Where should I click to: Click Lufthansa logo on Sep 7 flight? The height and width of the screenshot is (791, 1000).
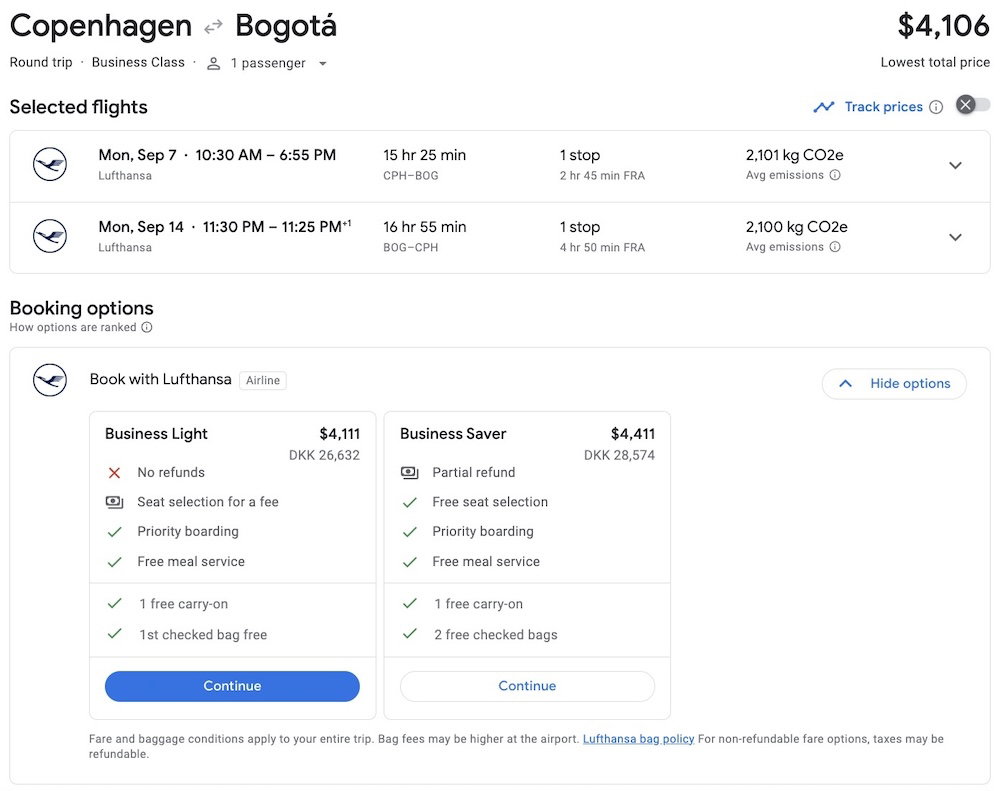click(50, 165)
